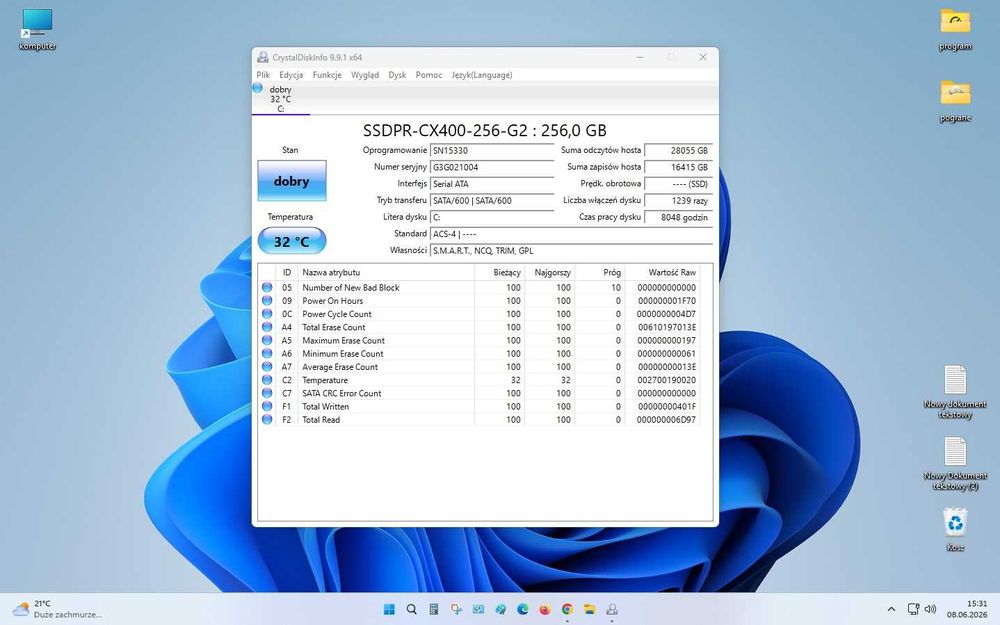Open the Język(Language) menu
The height and width of the screenshot is (625, 1000).
tap(482, 75)
